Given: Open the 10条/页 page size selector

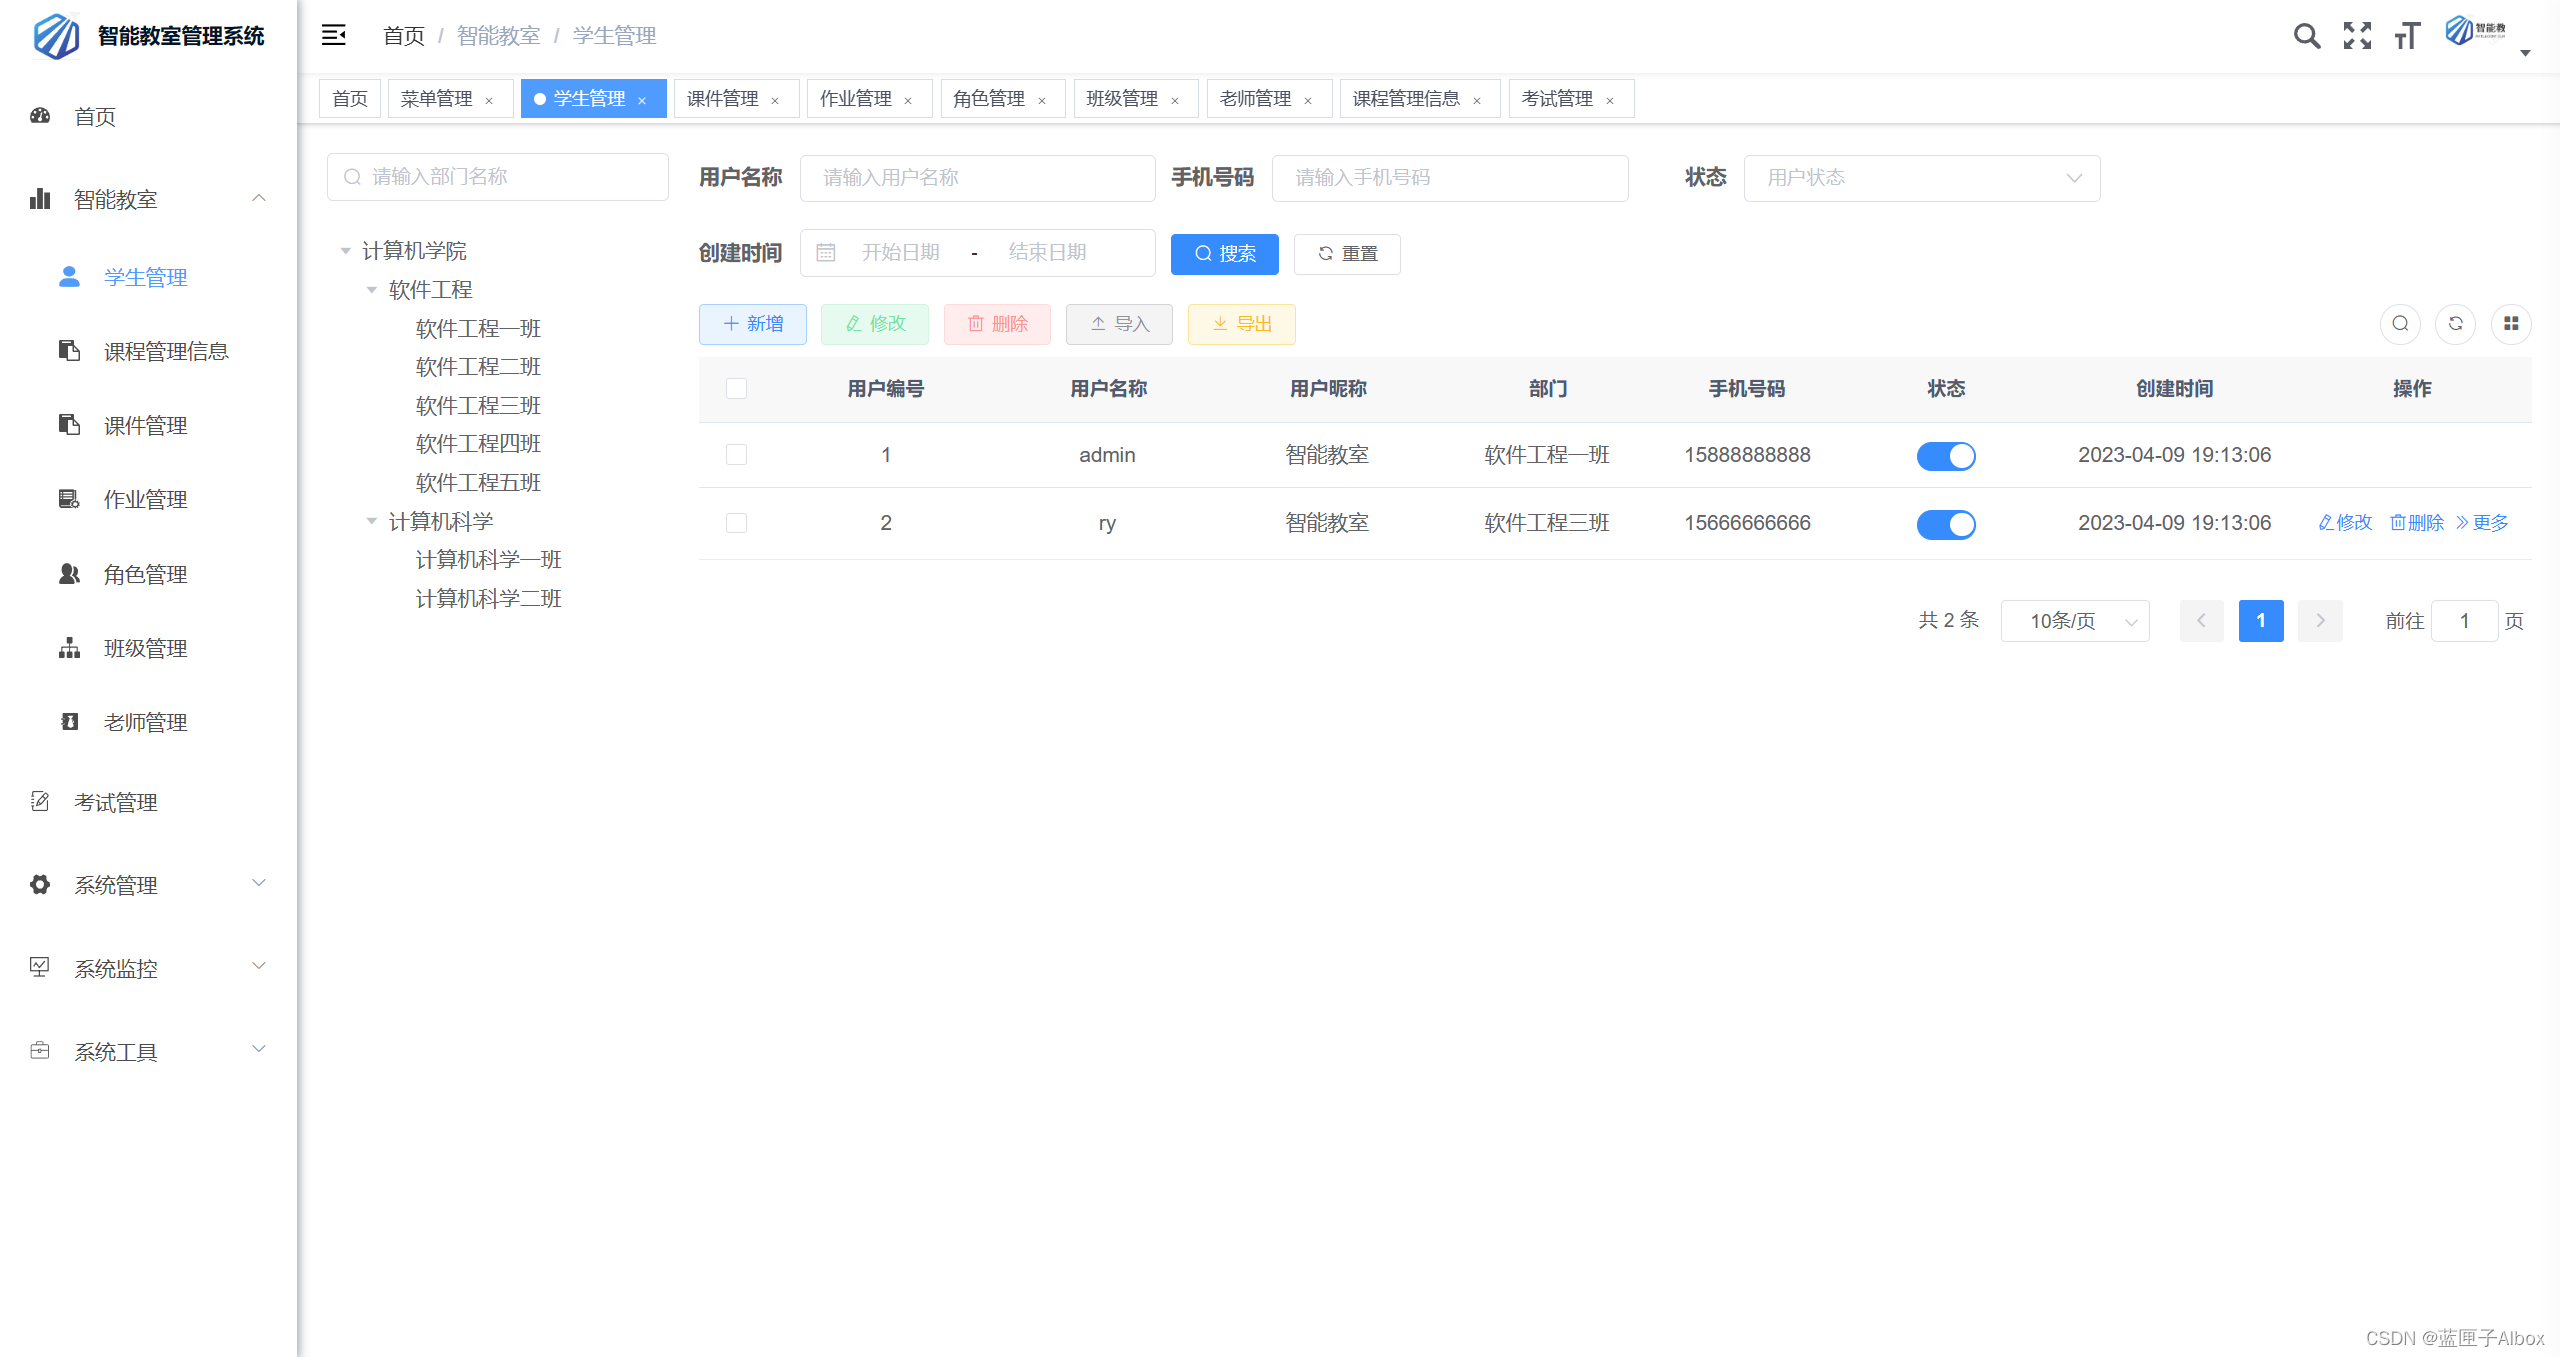Looking at the screenshot, I should [x=2074, y=621].
